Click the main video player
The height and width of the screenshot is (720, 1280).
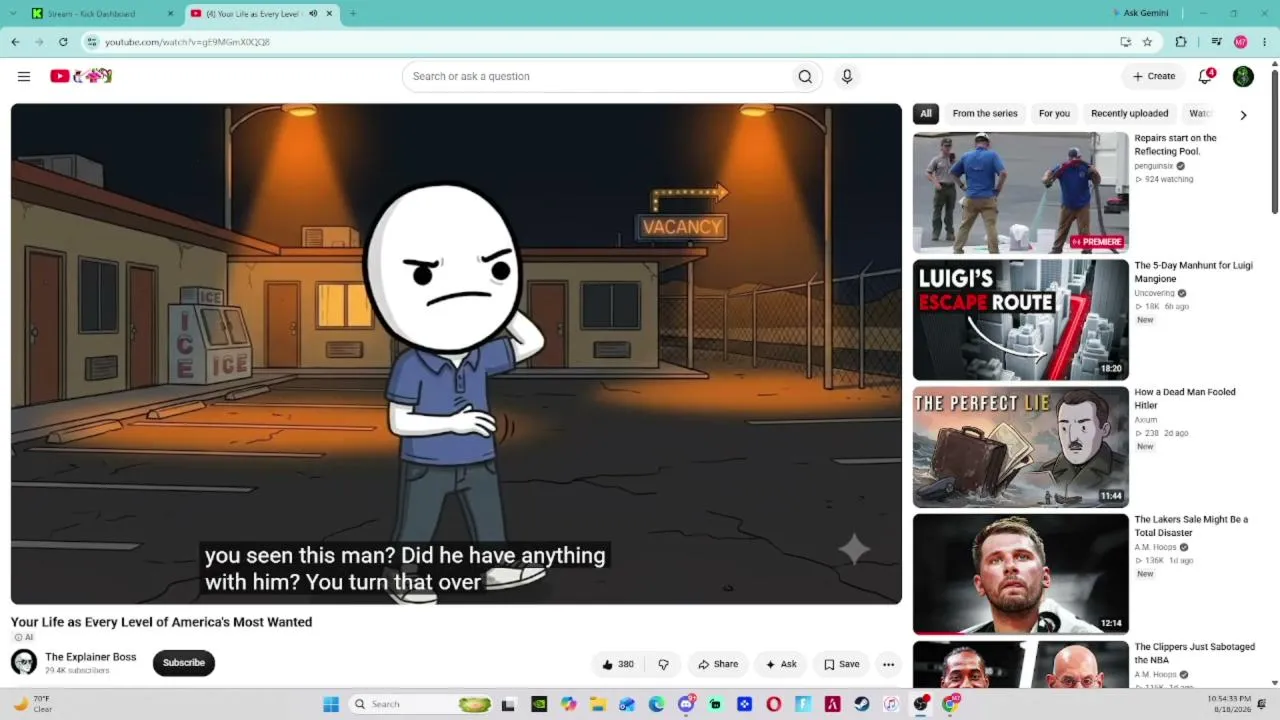coord(456,354)
